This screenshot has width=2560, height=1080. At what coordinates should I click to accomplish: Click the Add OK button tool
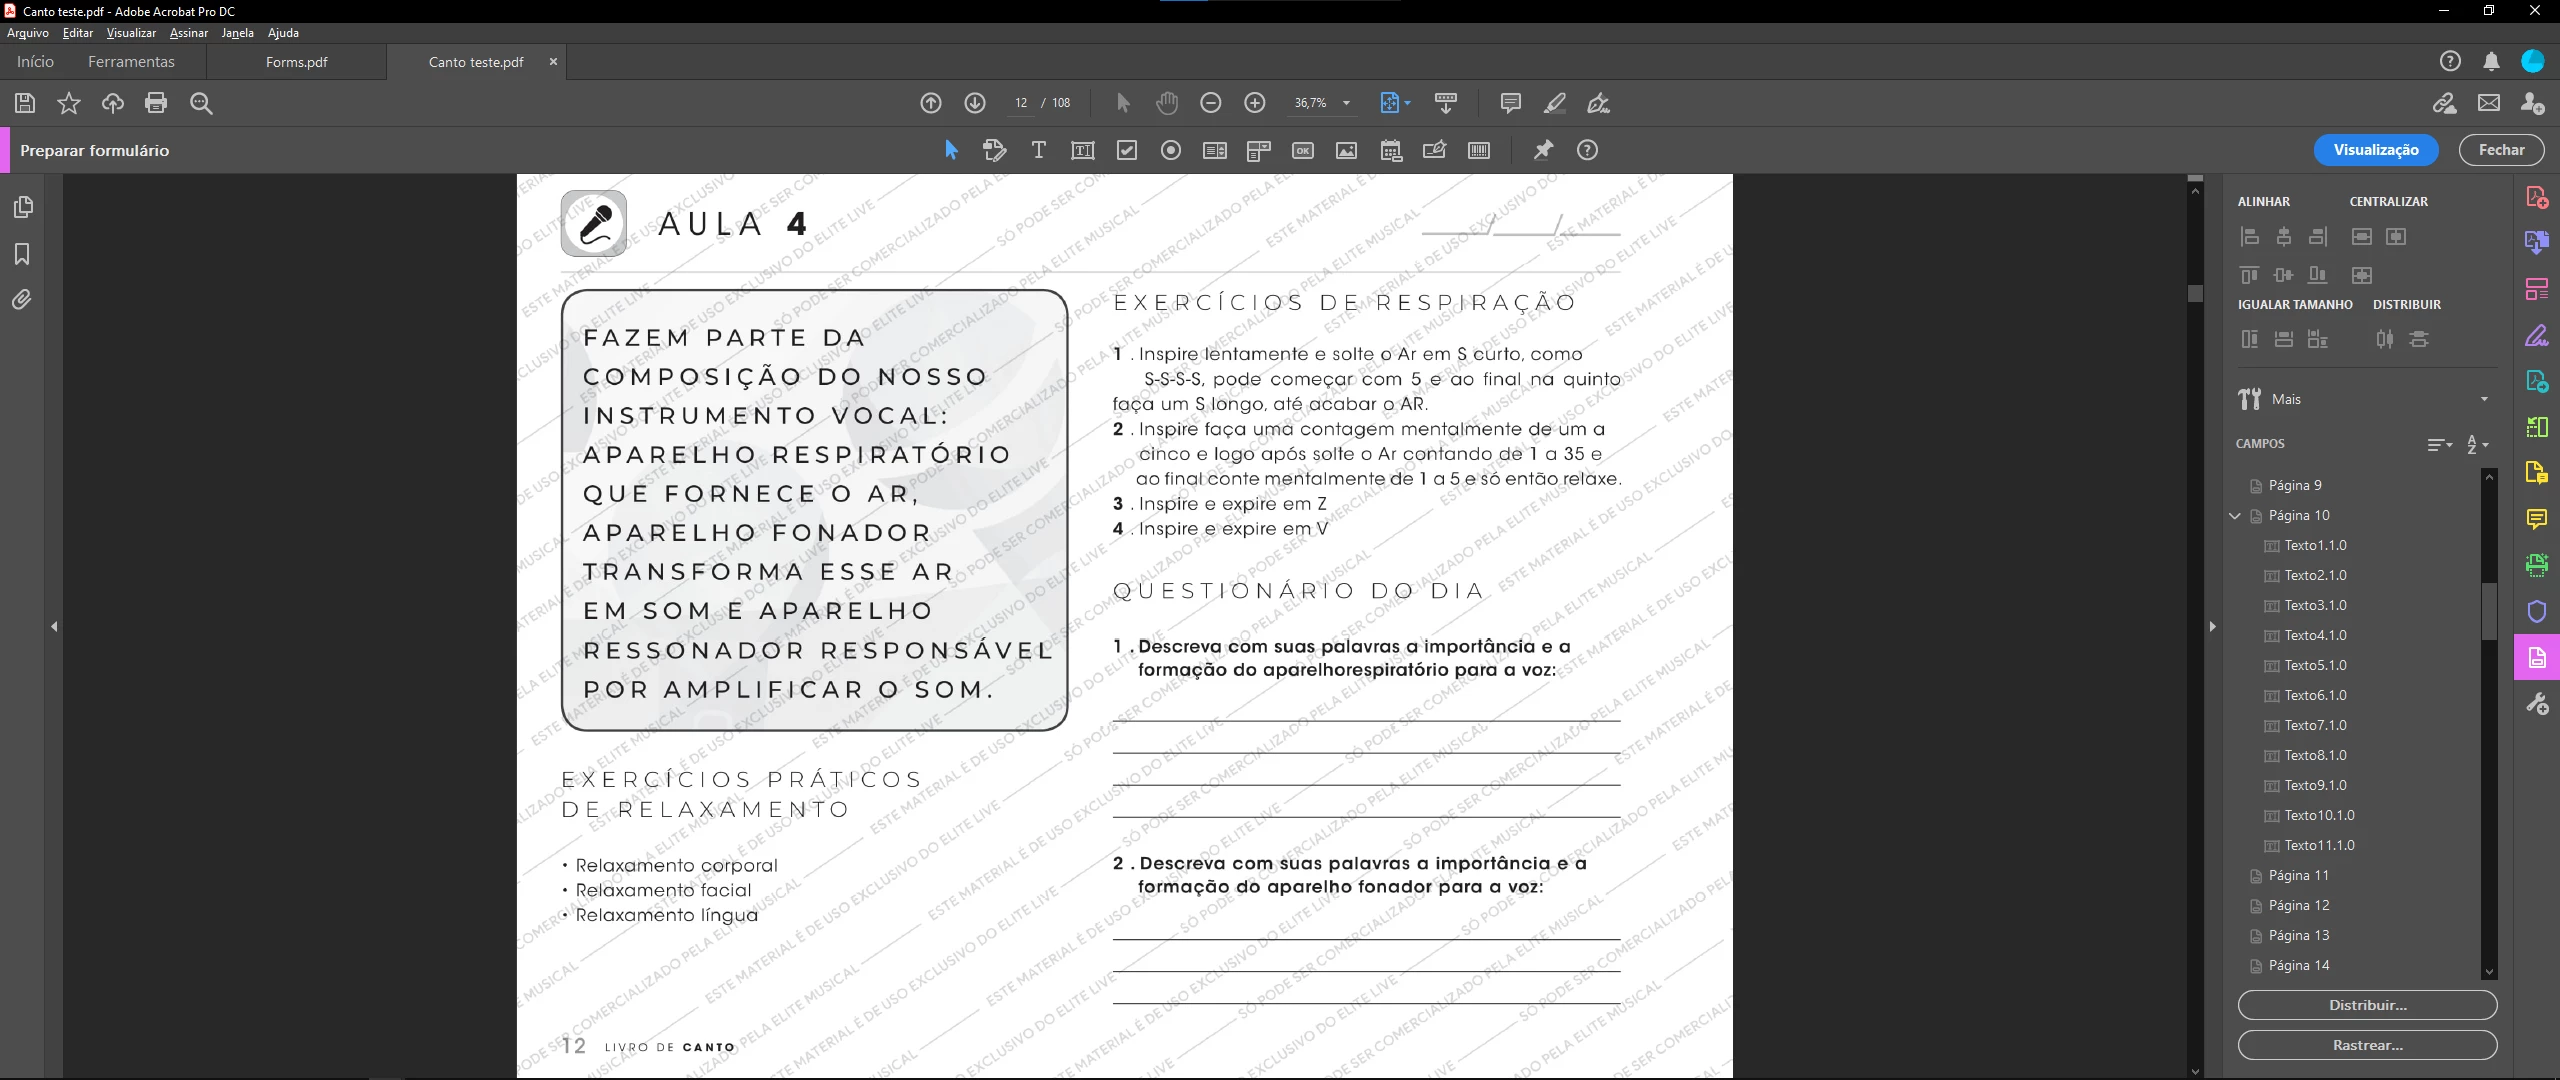tap(1303, 150)
